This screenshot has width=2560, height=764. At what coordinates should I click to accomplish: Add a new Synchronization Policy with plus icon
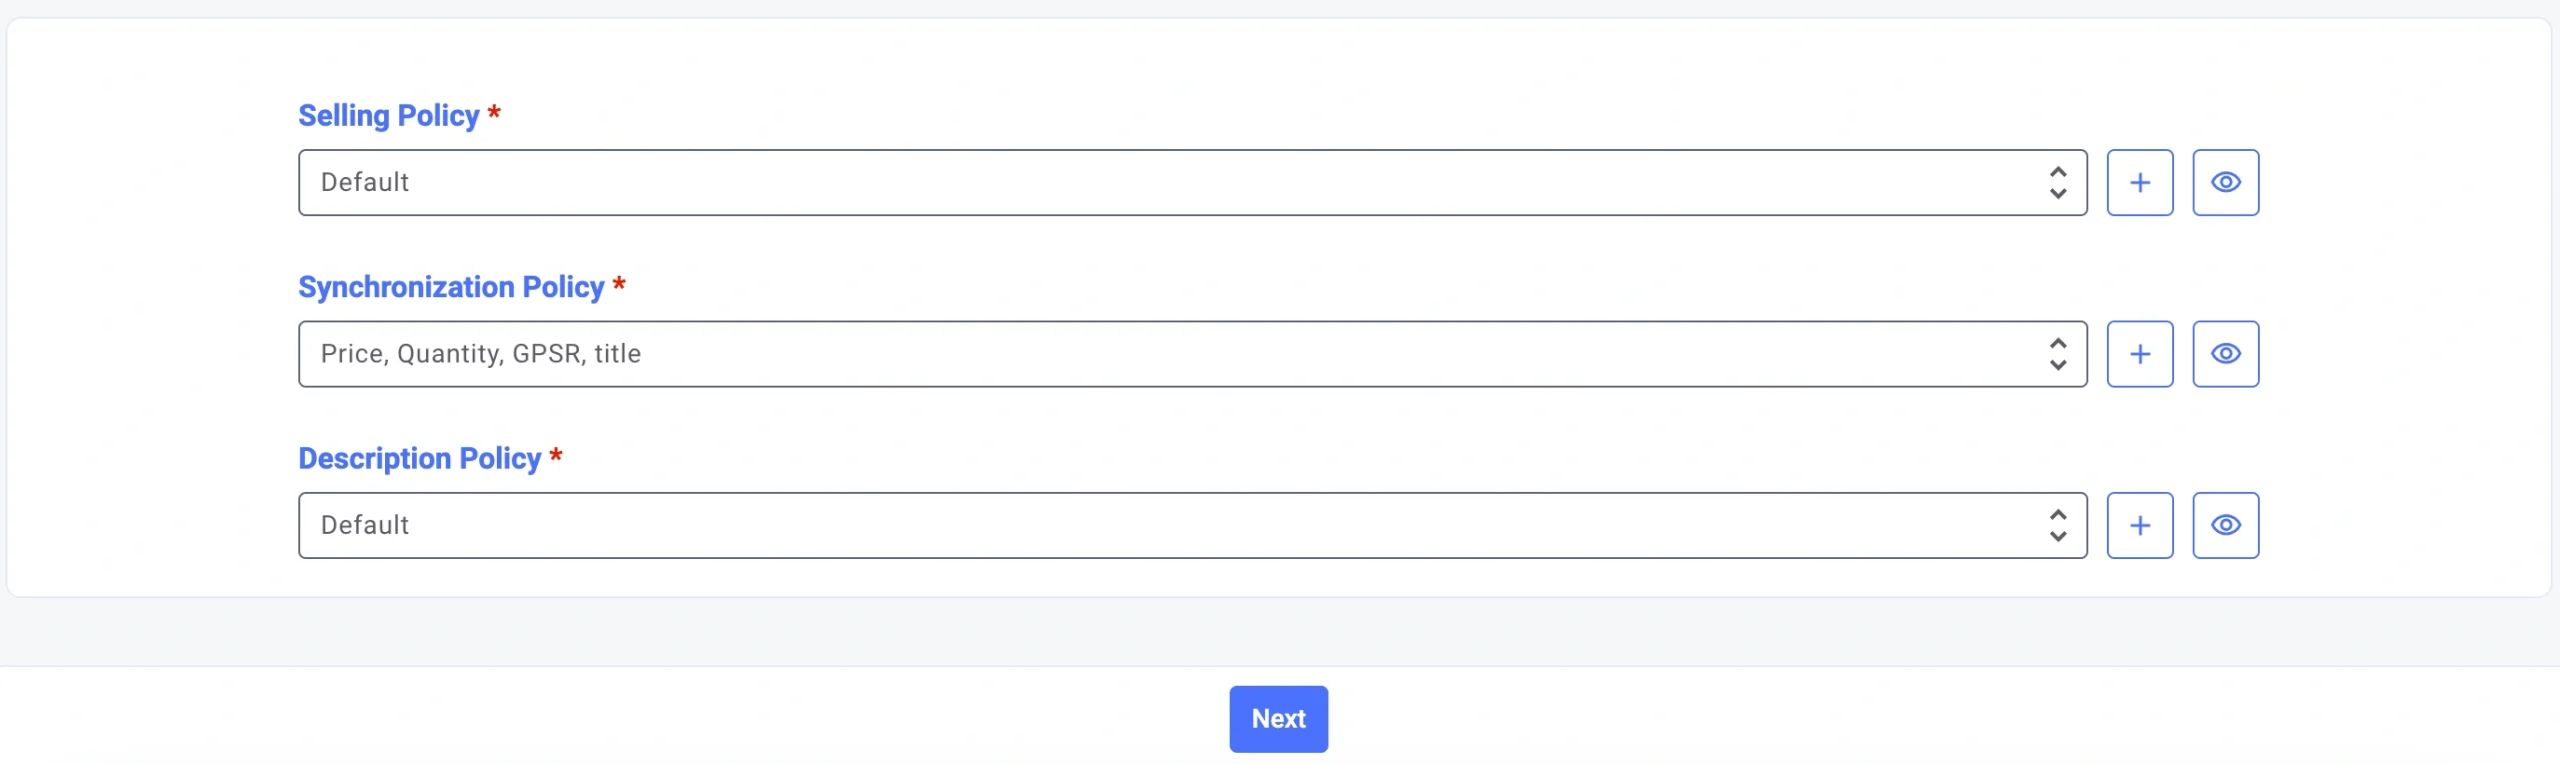coord(2139,354)
